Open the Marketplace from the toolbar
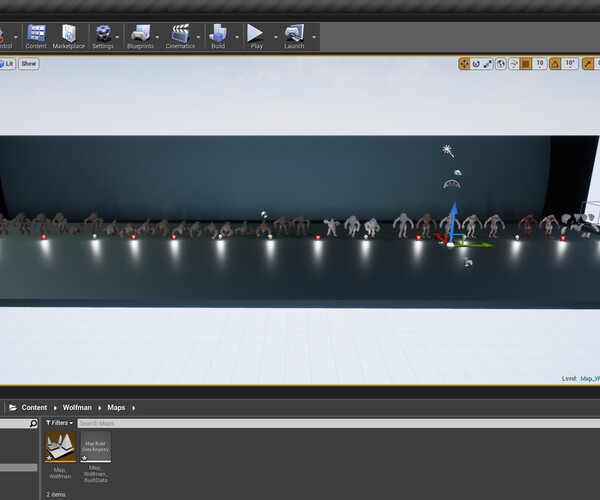 point(69,37)
